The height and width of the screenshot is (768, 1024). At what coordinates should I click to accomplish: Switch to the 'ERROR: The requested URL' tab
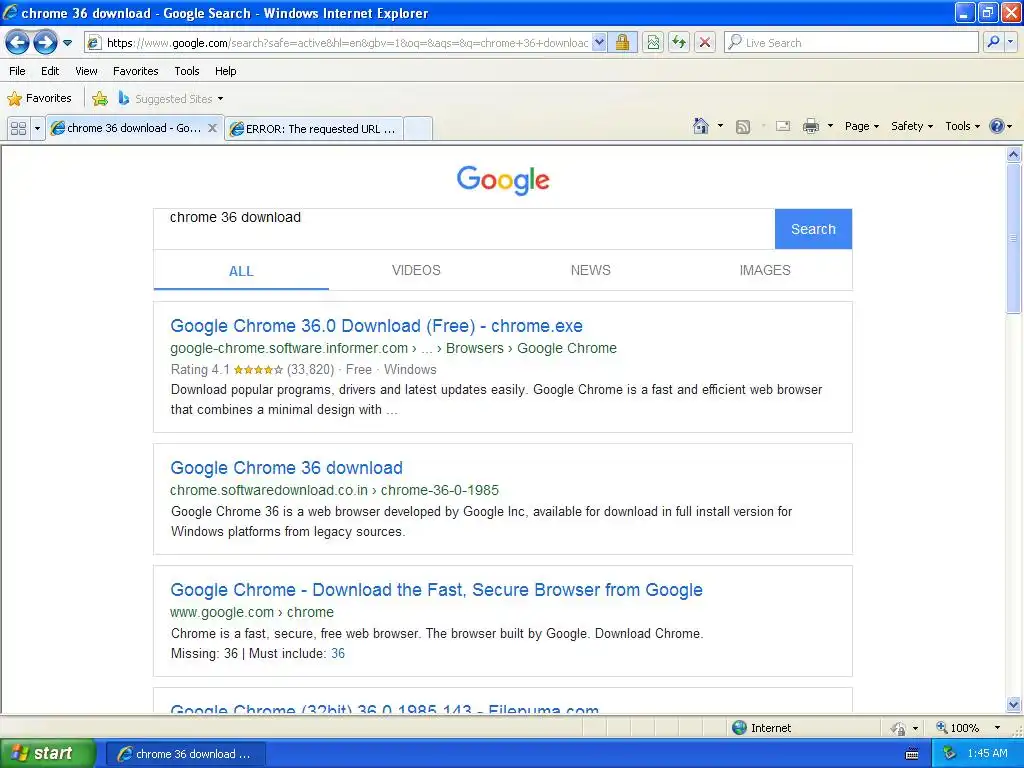click(x=313, y=129)
